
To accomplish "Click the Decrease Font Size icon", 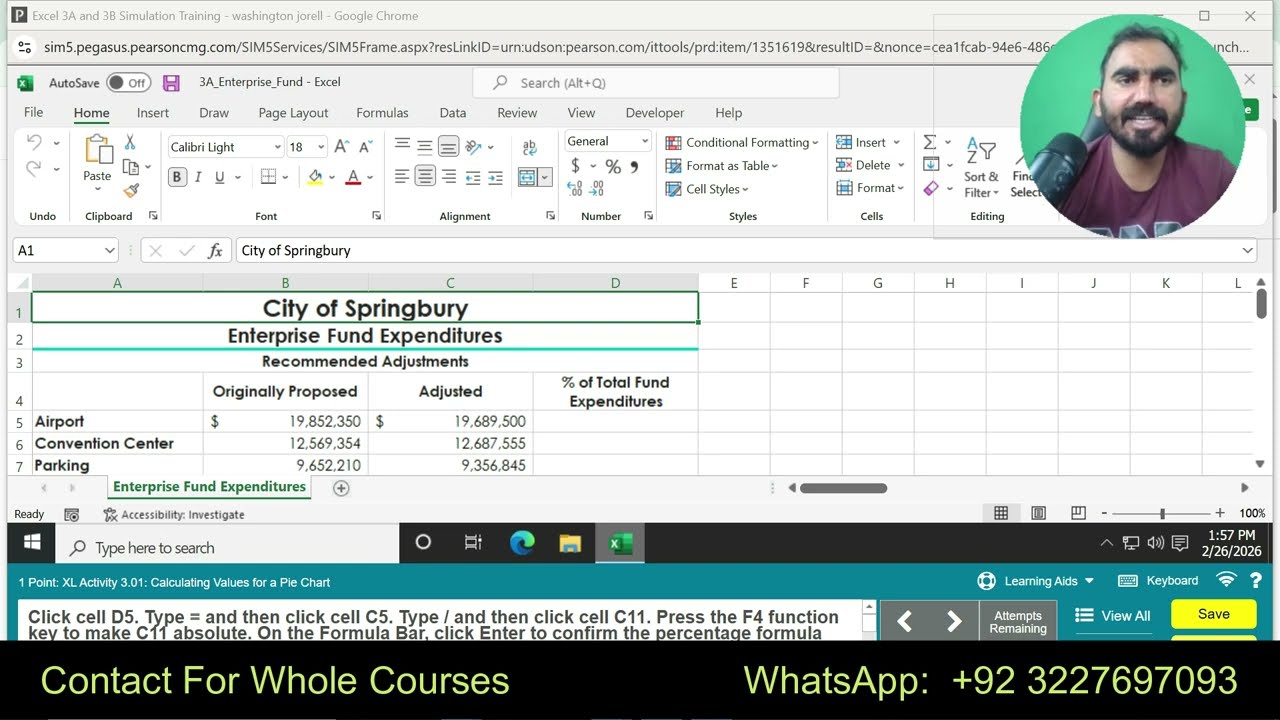I will (364, 147).
